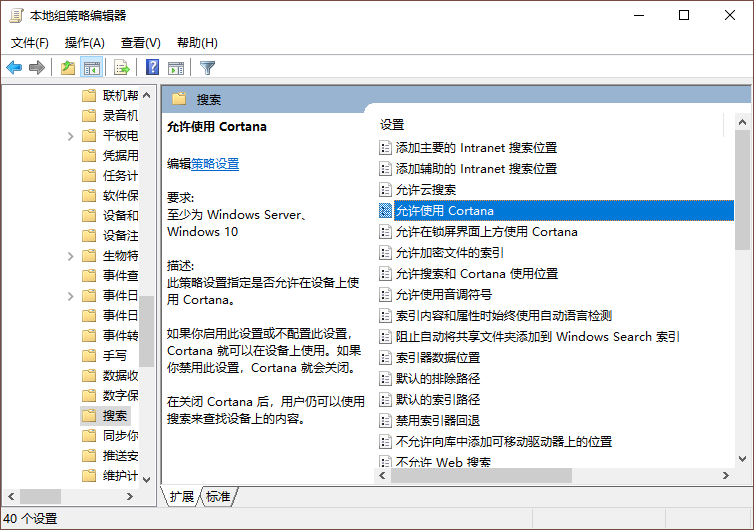This screenshot has width=754, height=530.
Task: Click the Export List toolbar icon
Action: coord(122,68)
